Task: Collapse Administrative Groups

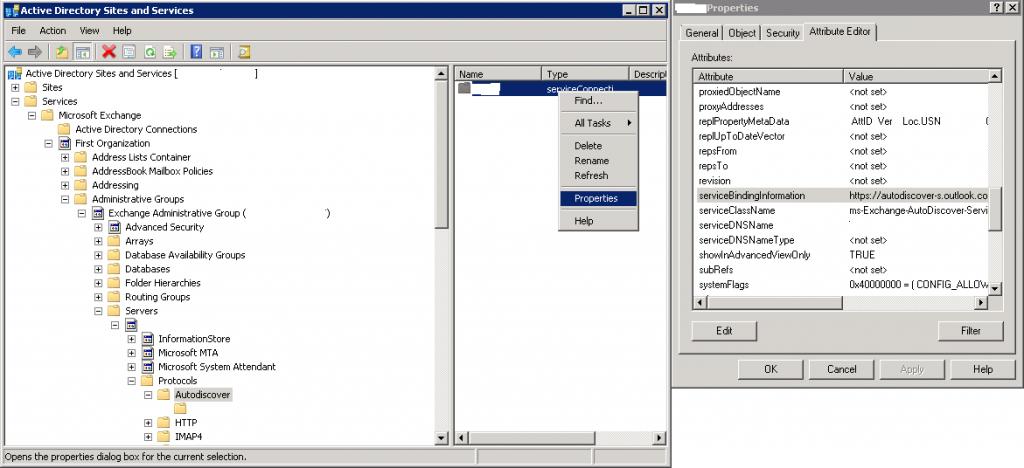Action: click(x=65, y=199)
